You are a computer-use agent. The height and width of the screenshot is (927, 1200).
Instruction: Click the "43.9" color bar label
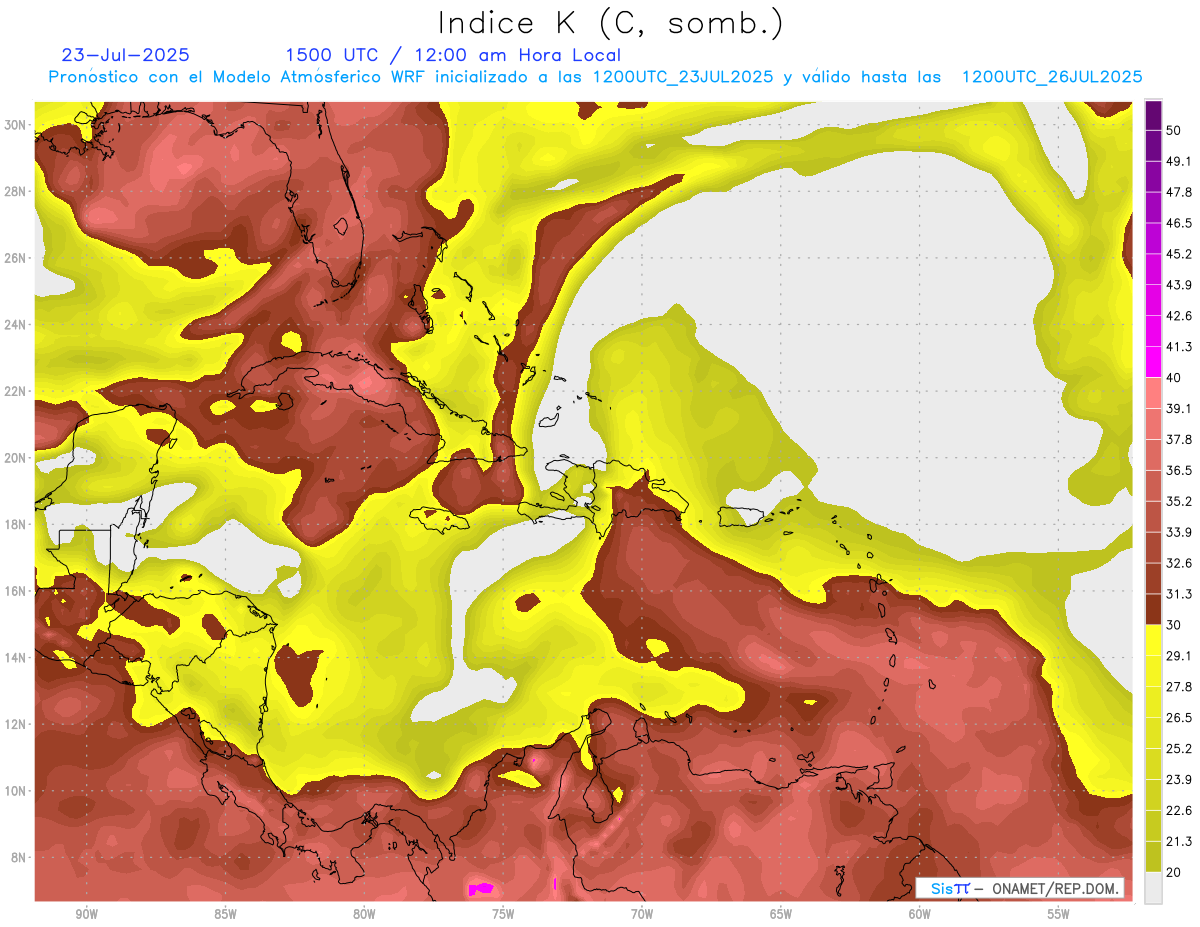tap(1179, 285)
